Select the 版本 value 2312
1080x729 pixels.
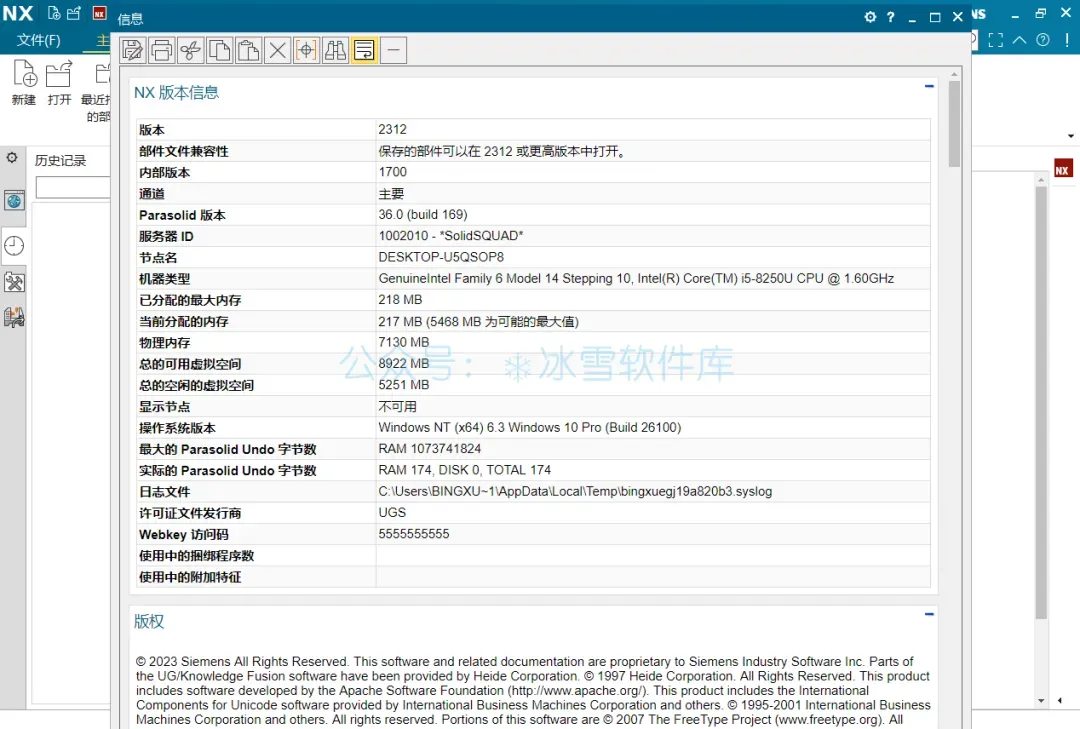(x=393, y=130)
